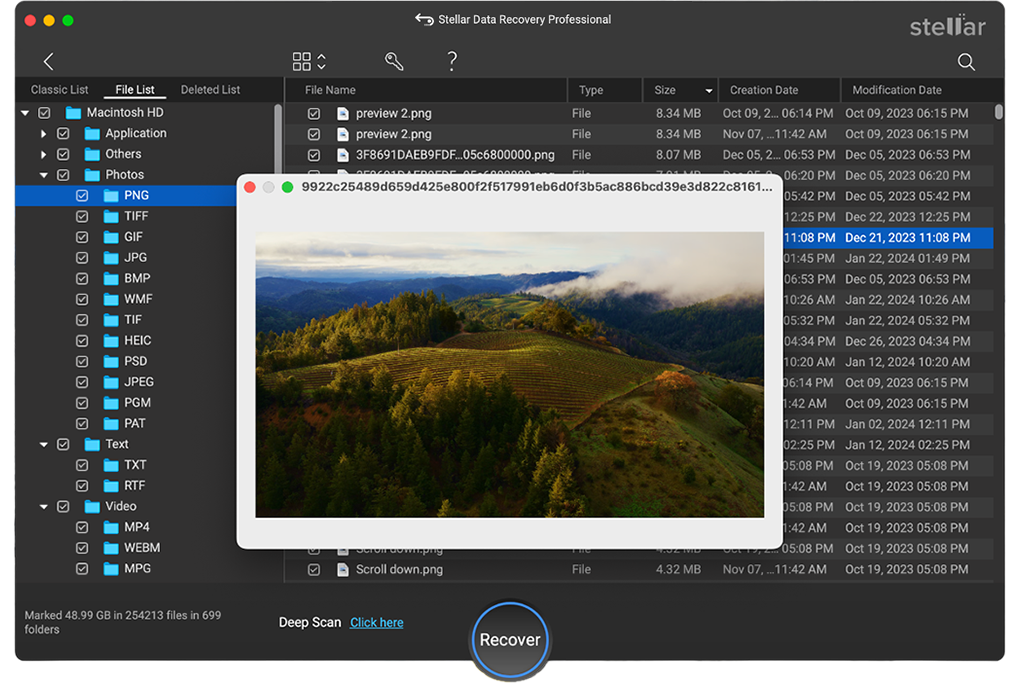Follow the Deep Scan Click here link
The width and height of the screenshot is (1020, 683).
pyautogui.click(x=376, y=623)
